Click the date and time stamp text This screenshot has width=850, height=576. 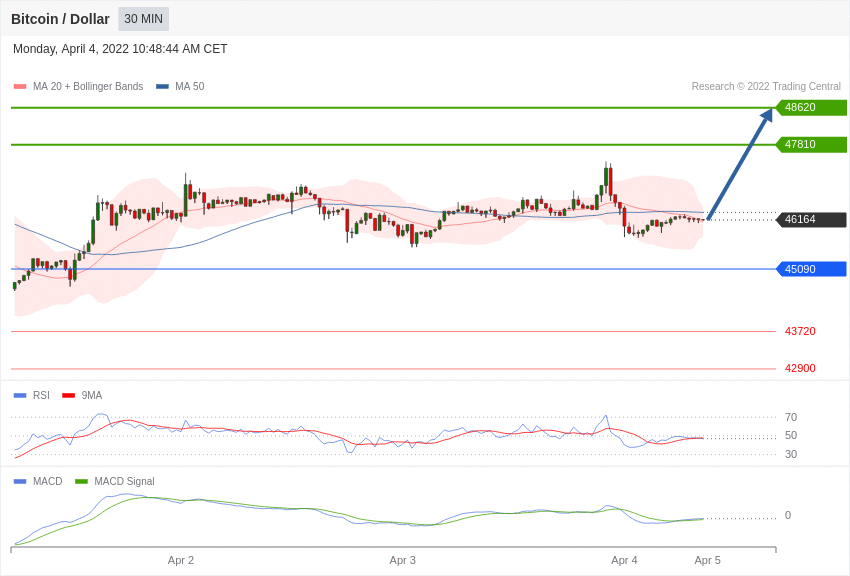(120, 49)
